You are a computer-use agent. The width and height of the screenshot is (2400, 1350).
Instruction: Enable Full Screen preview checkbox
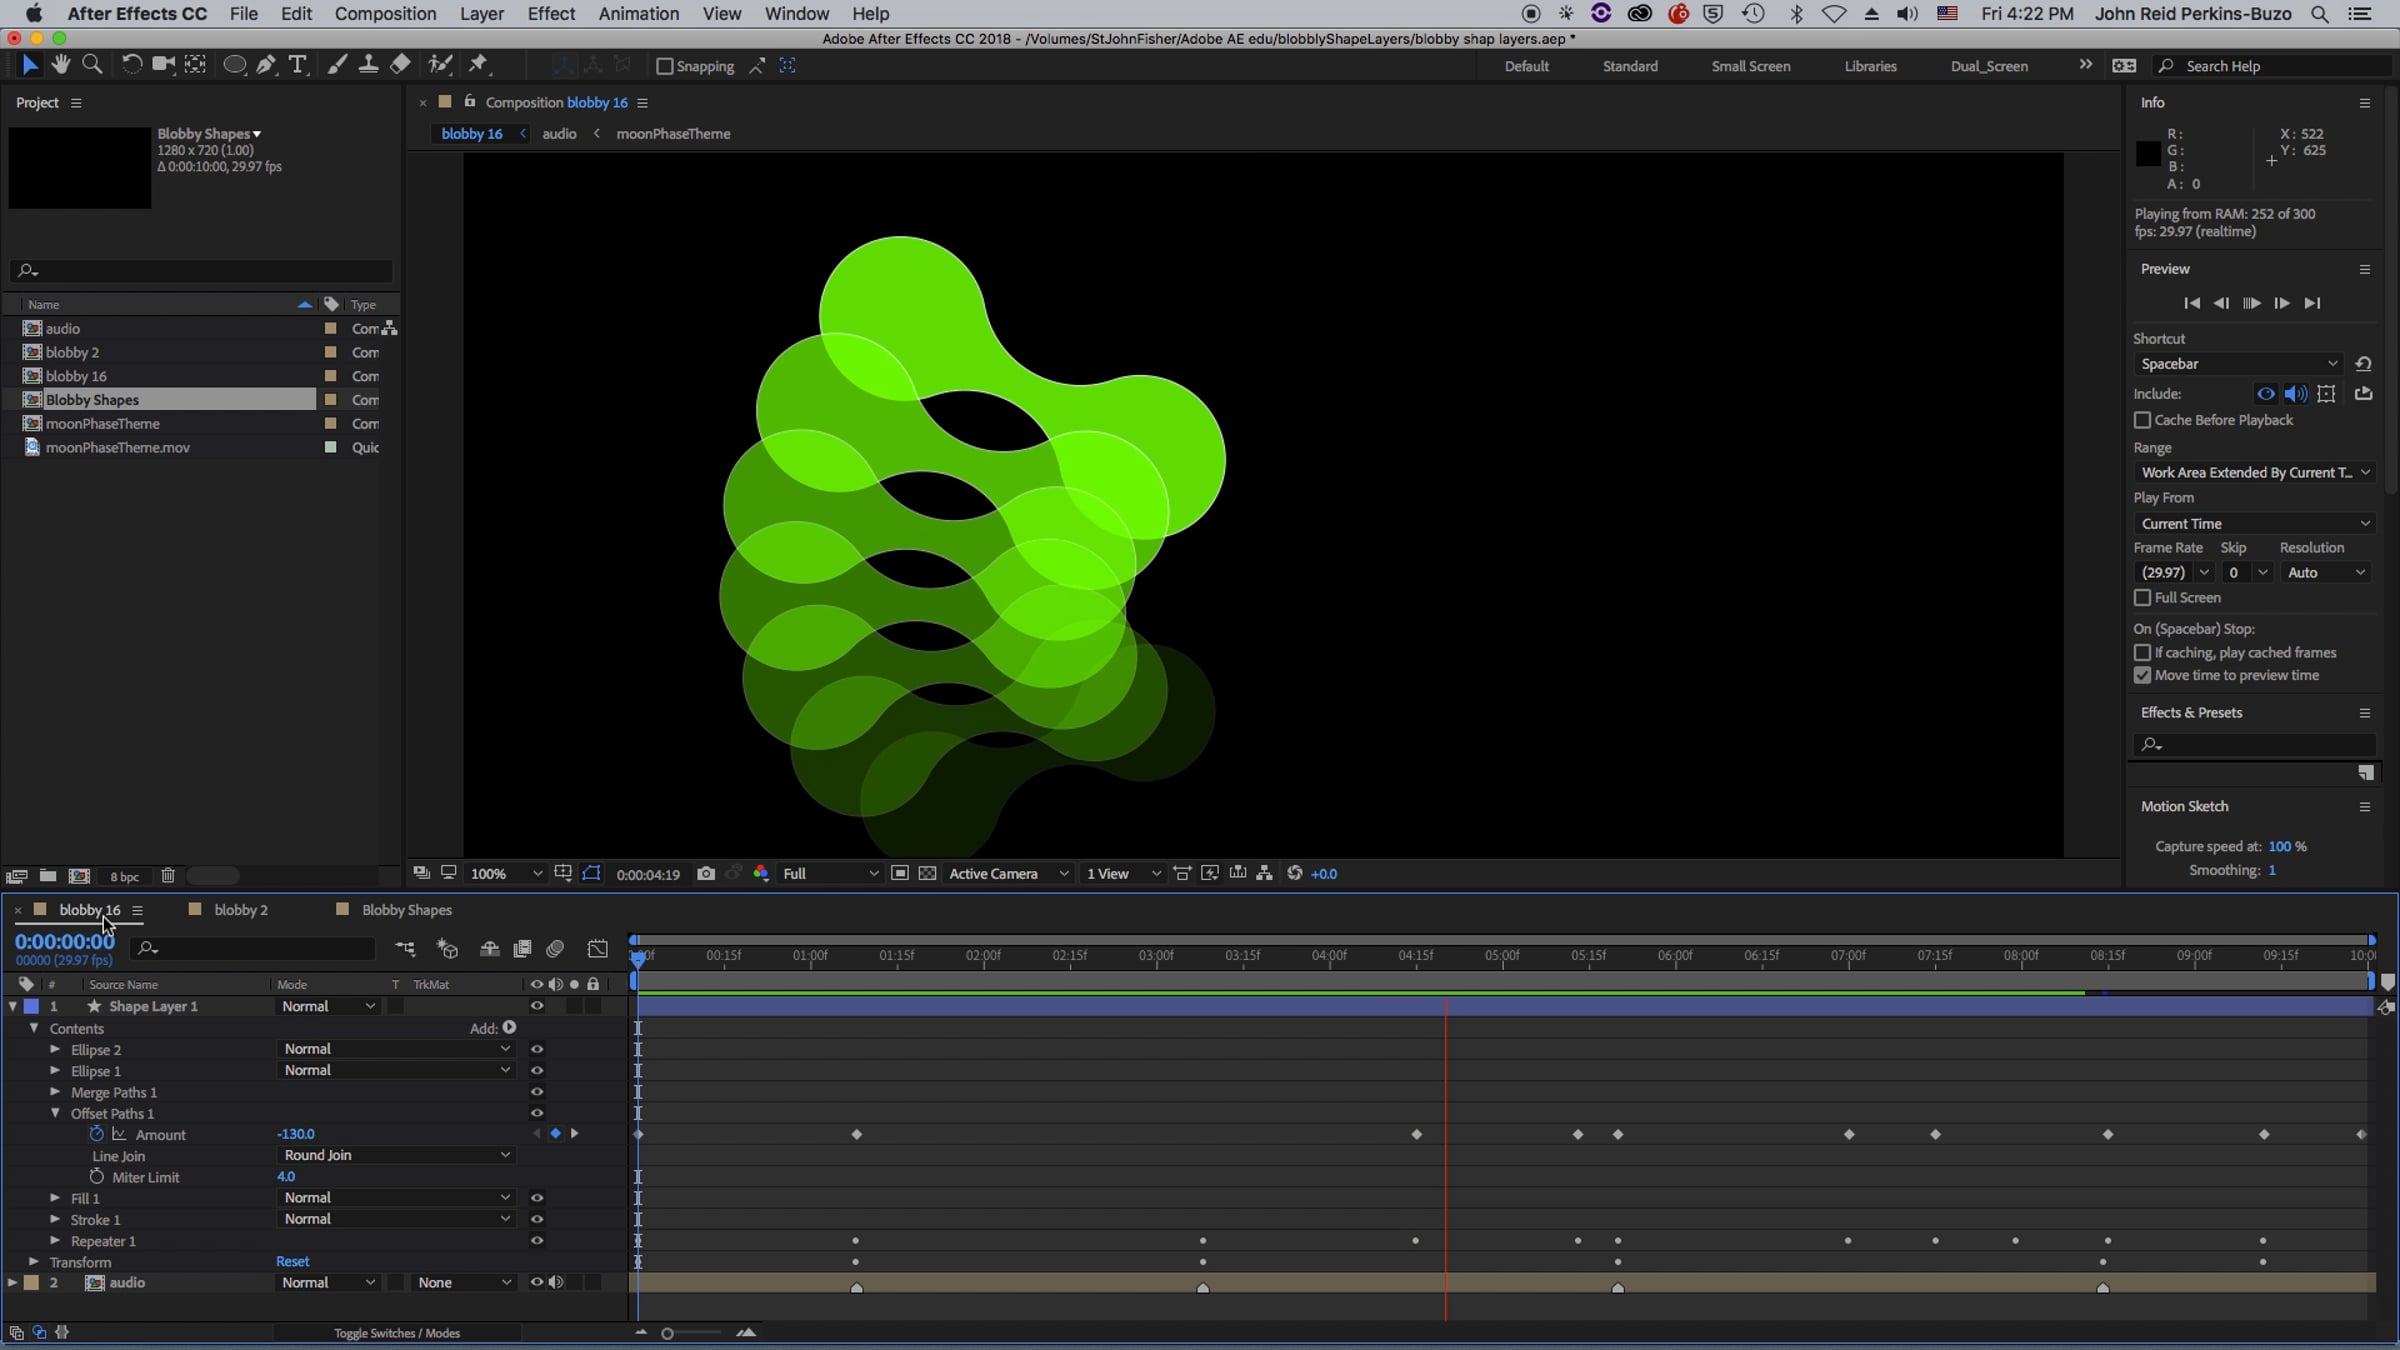pyautogui.click(x=2142, y=597)
